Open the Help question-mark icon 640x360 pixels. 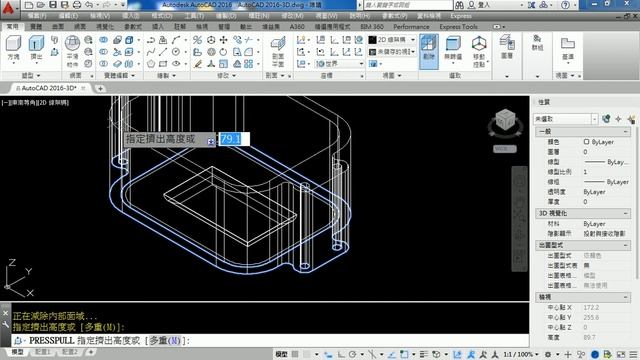pos(565,5)
